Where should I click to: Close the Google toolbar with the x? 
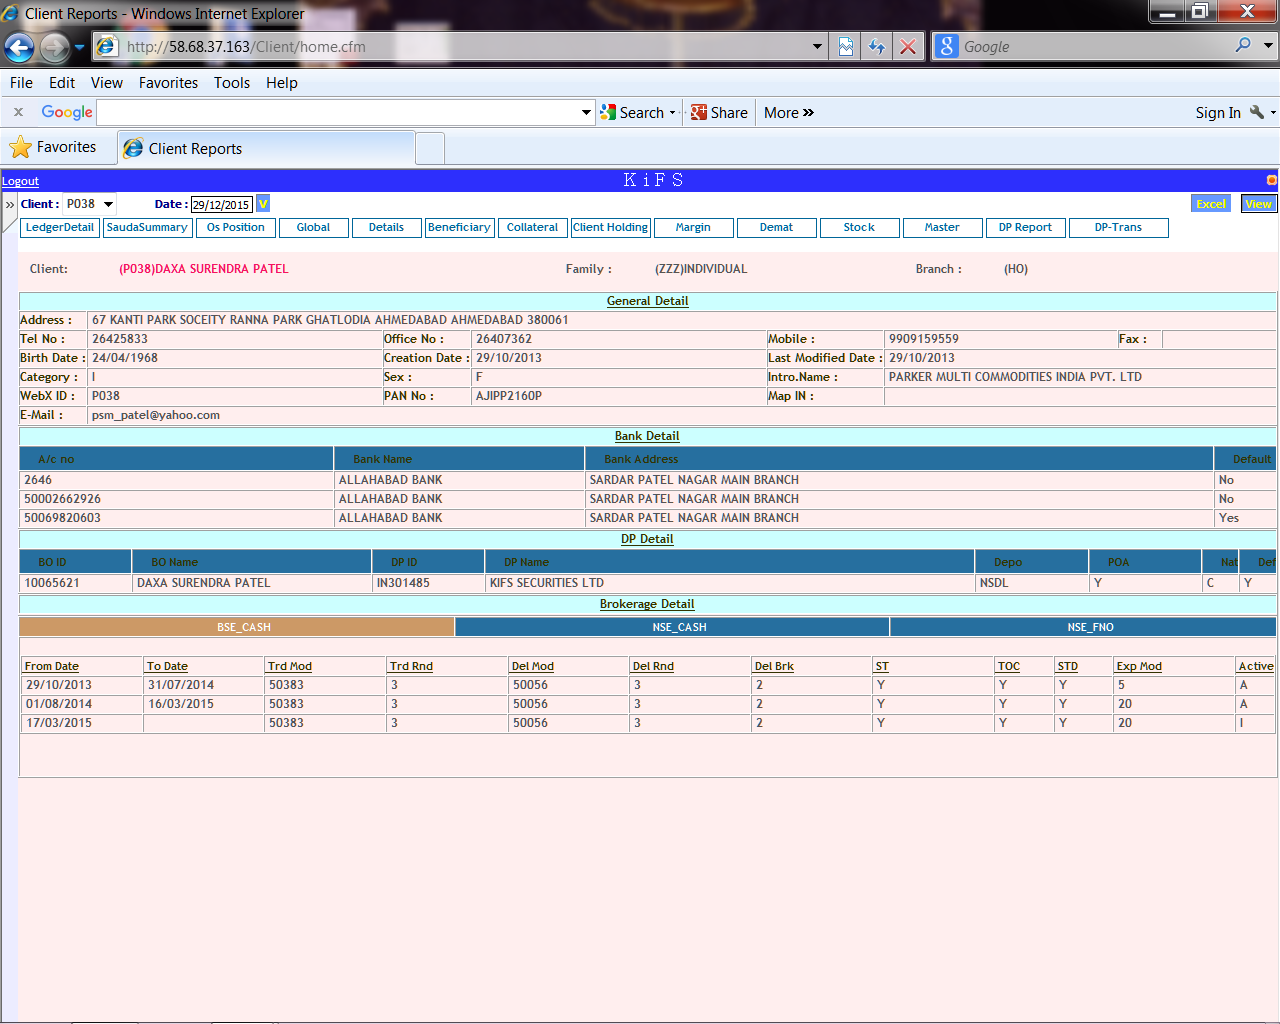click(x=18, y=113)
